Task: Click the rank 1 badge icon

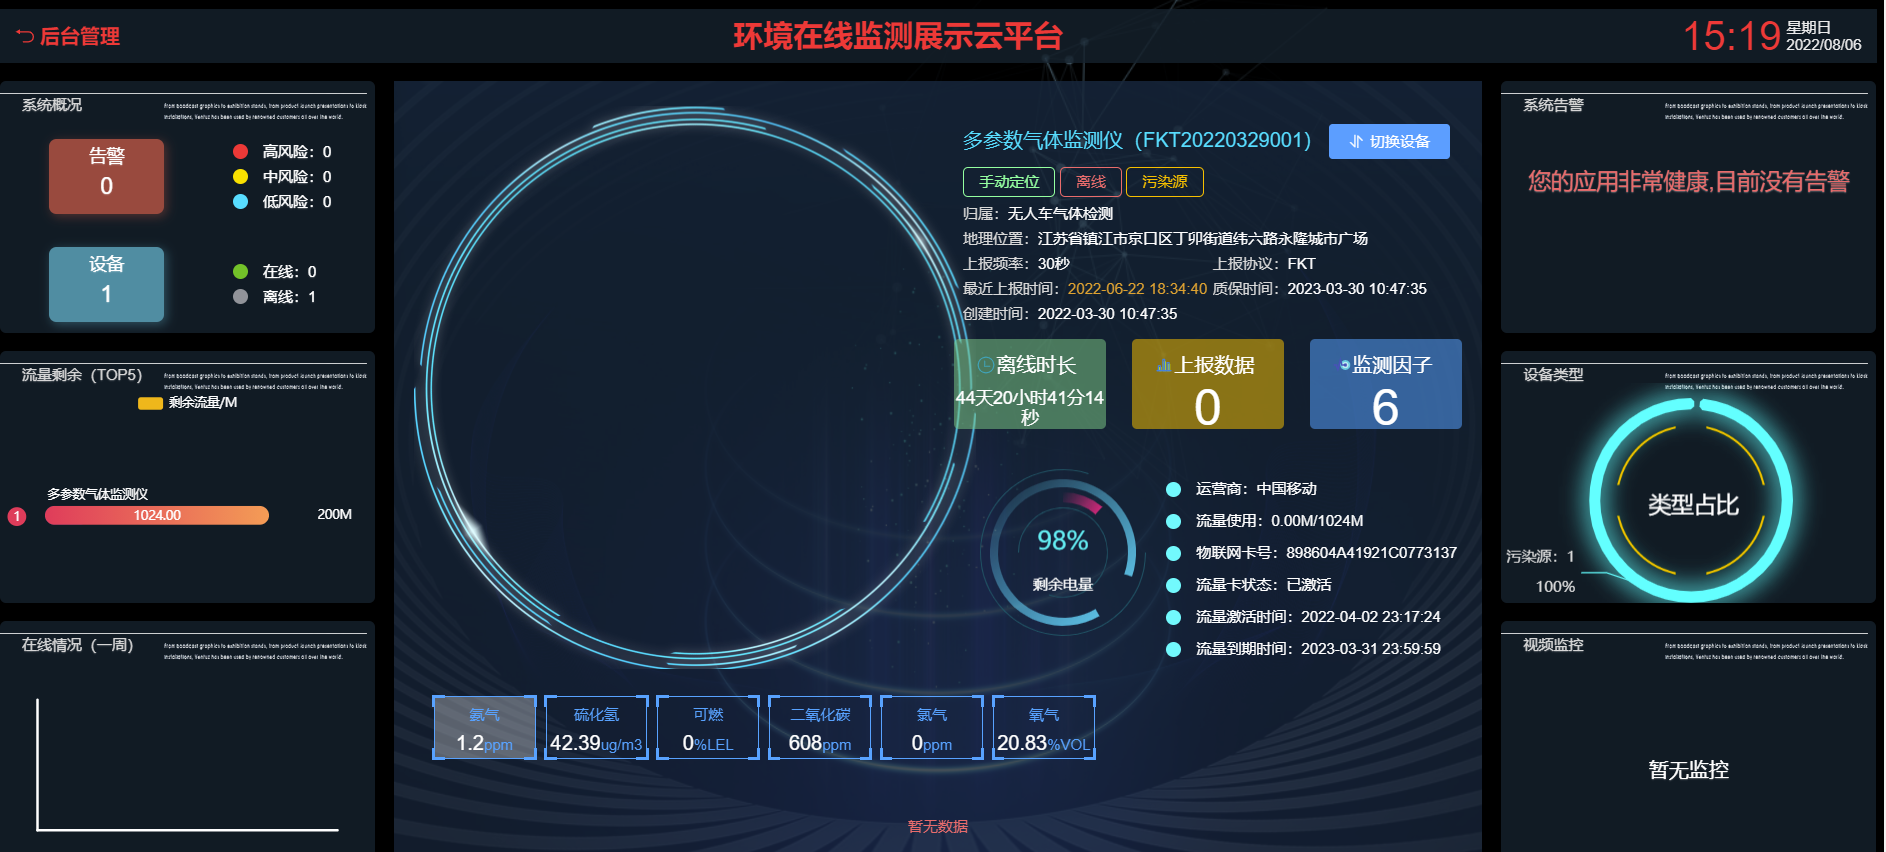Action: (x=17, y=516)
